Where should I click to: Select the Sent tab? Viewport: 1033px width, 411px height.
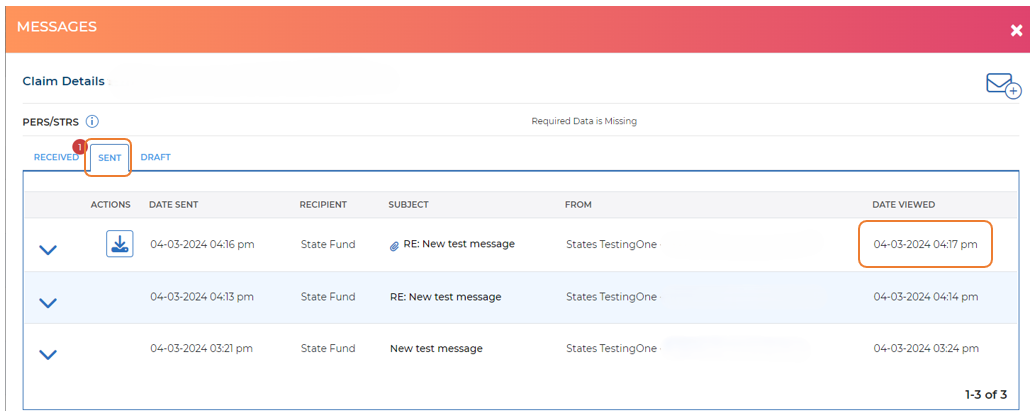tap(110, 158)
